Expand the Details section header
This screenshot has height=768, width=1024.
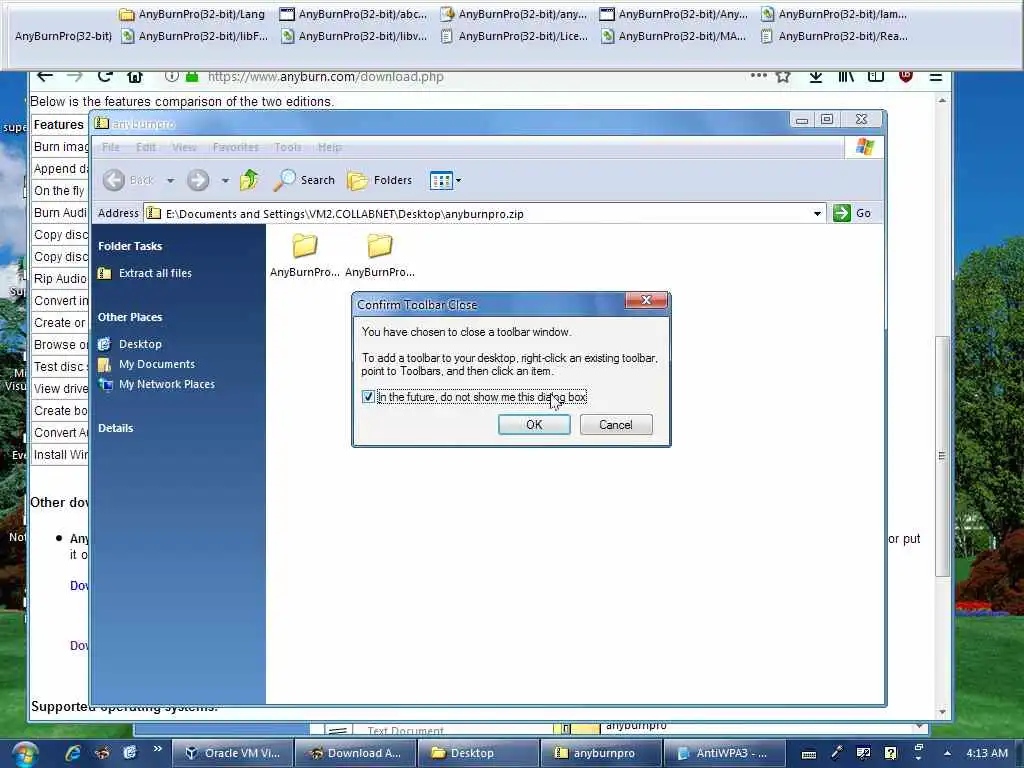[116, 428]
